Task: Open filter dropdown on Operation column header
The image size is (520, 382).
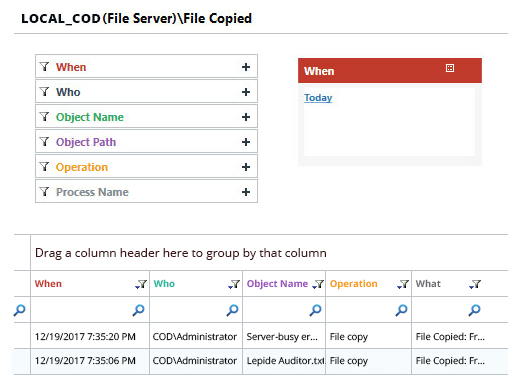Action: [403, 284]
